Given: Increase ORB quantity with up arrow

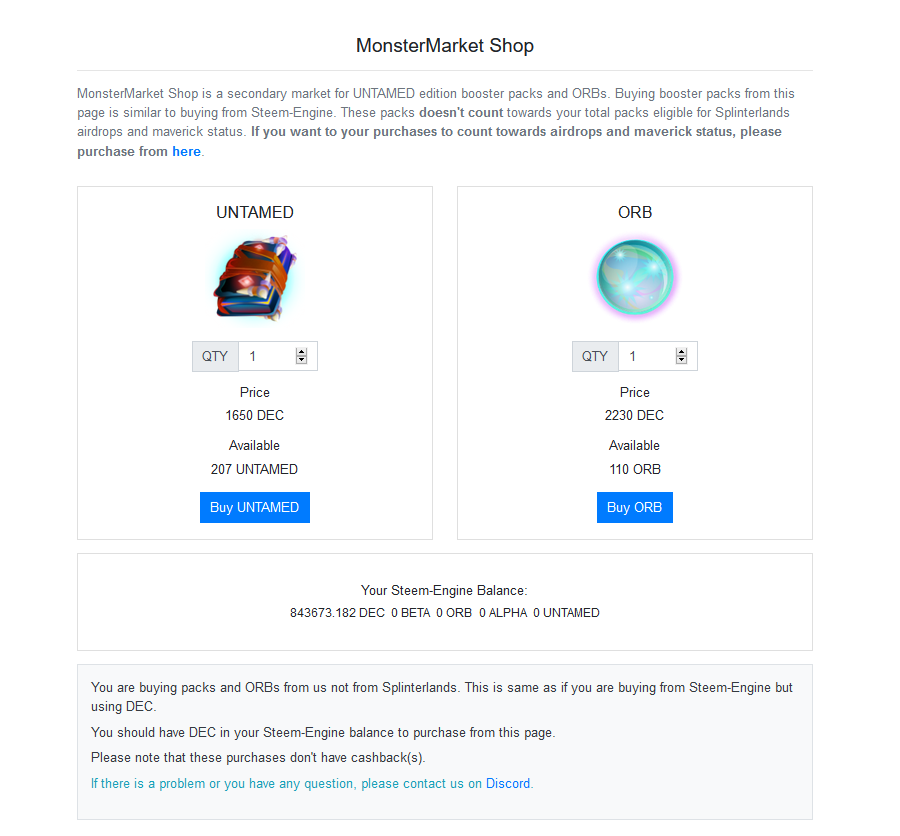Looking at the screenshot, I should click(x=681, y=352).
